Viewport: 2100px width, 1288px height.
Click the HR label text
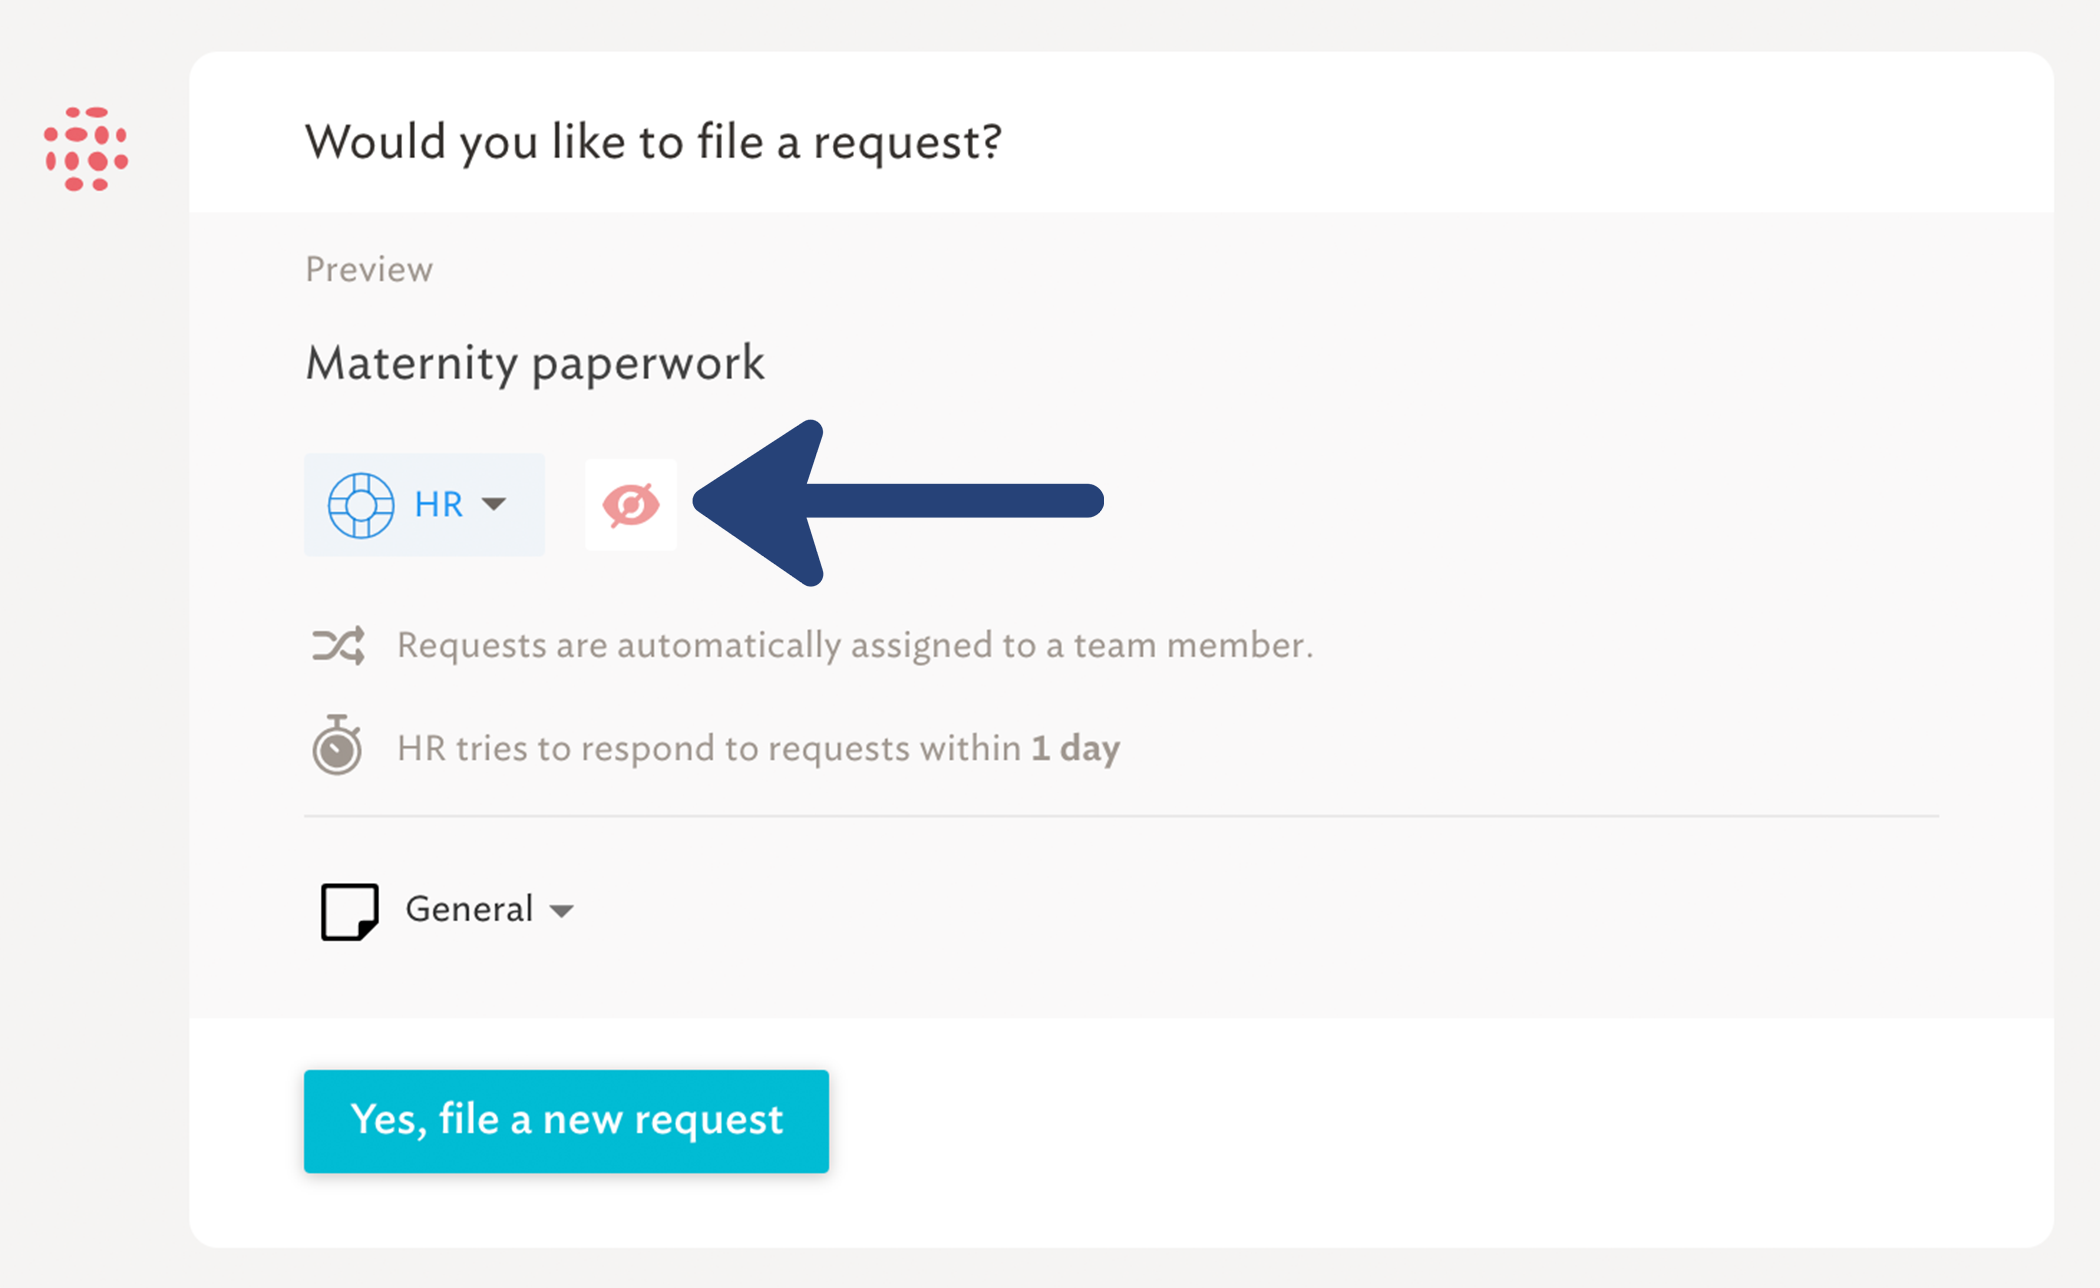[x=439, y=505]
